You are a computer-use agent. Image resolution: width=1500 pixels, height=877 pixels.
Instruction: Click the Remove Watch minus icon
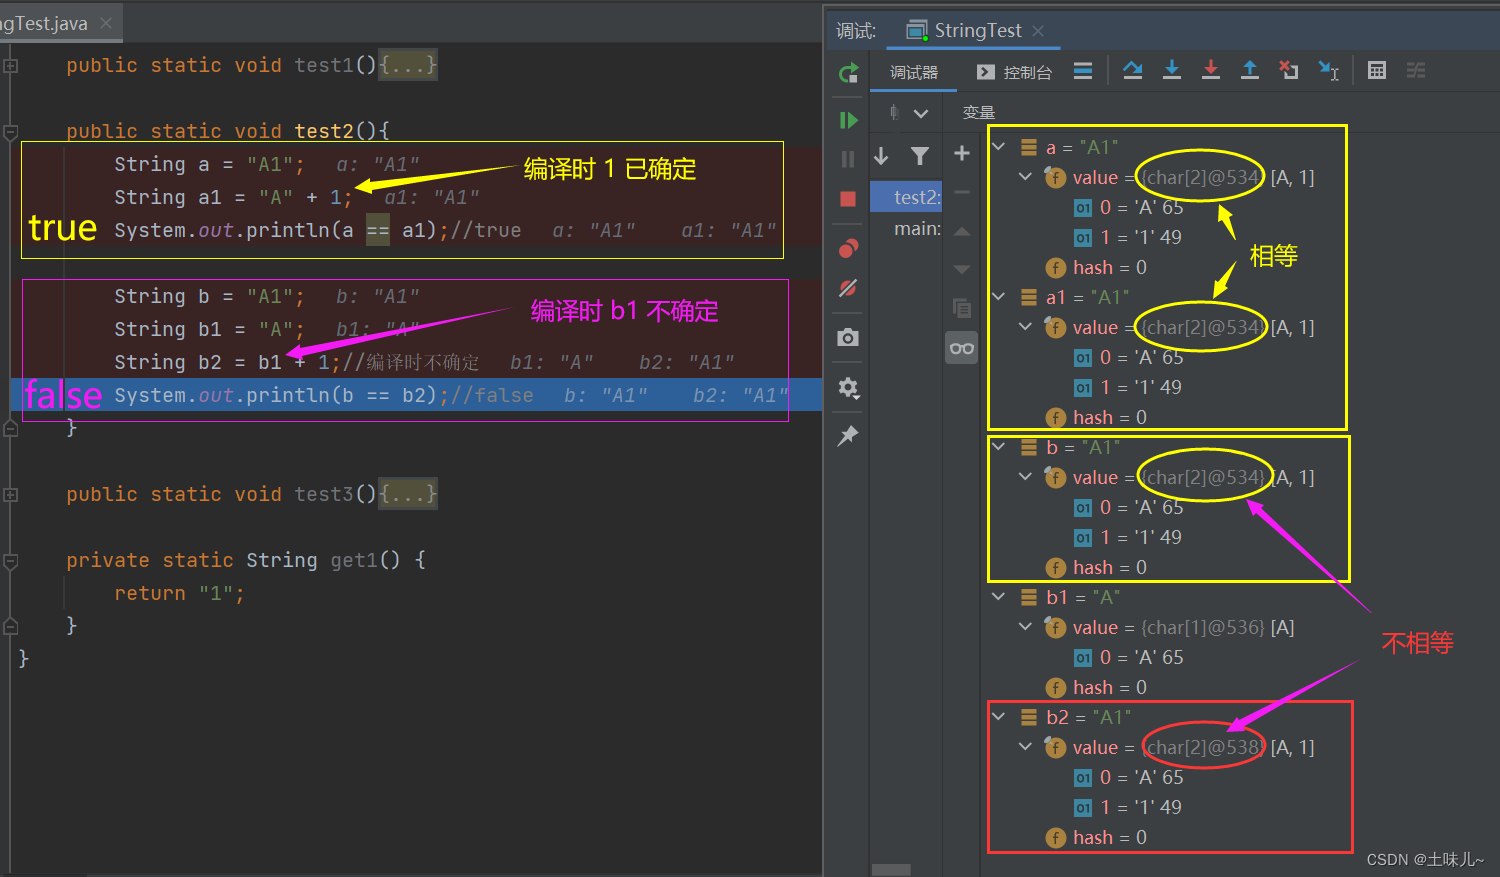pos(962,192)
